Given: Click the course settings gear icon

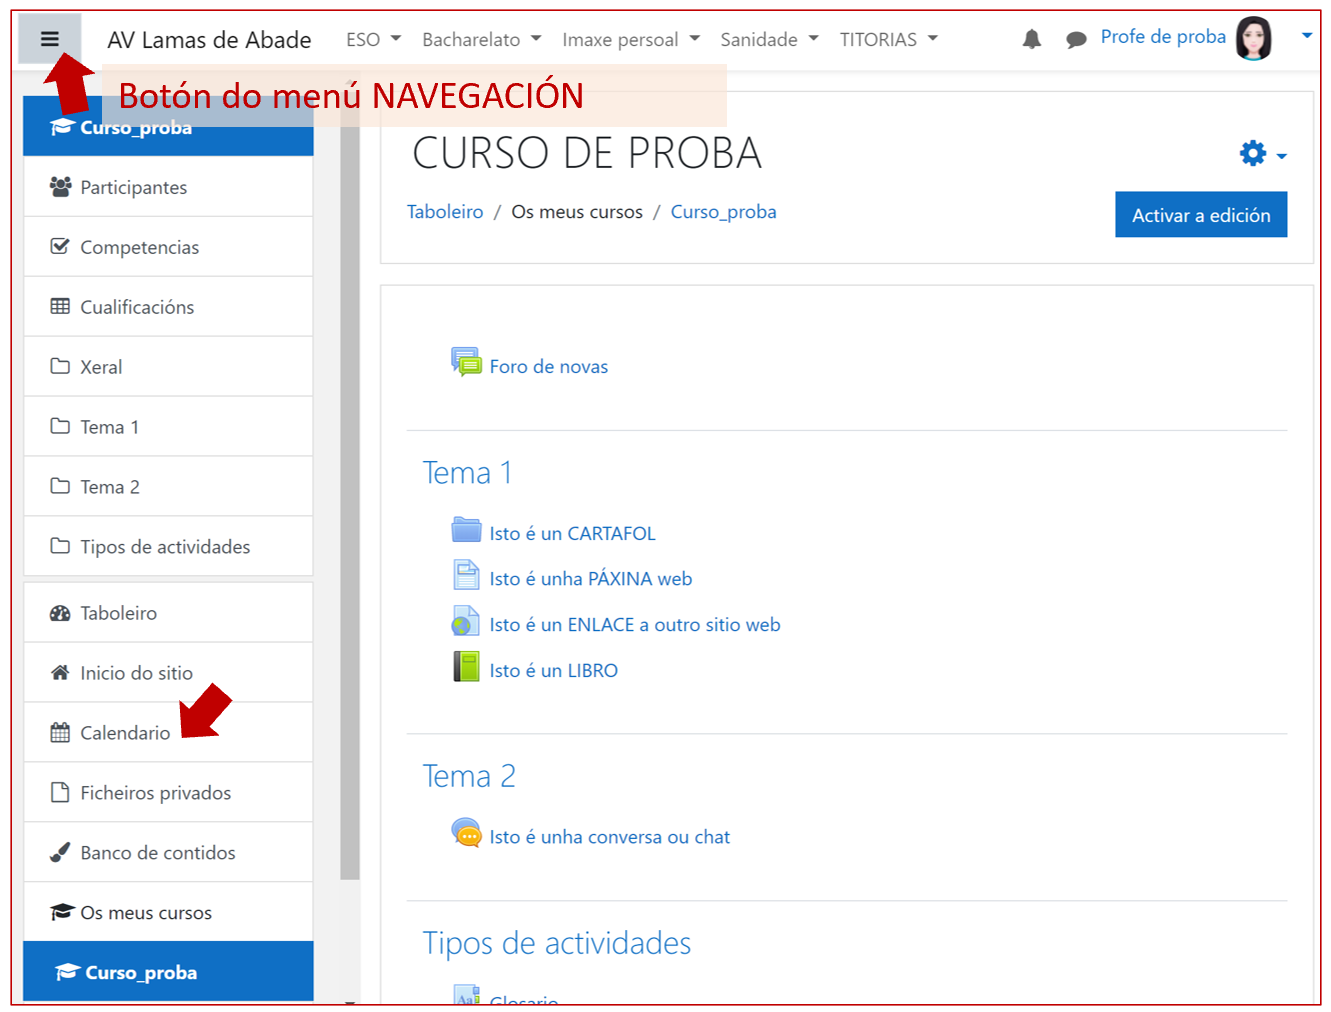Looking at the screenshot, I should (x=1253, y=153).
